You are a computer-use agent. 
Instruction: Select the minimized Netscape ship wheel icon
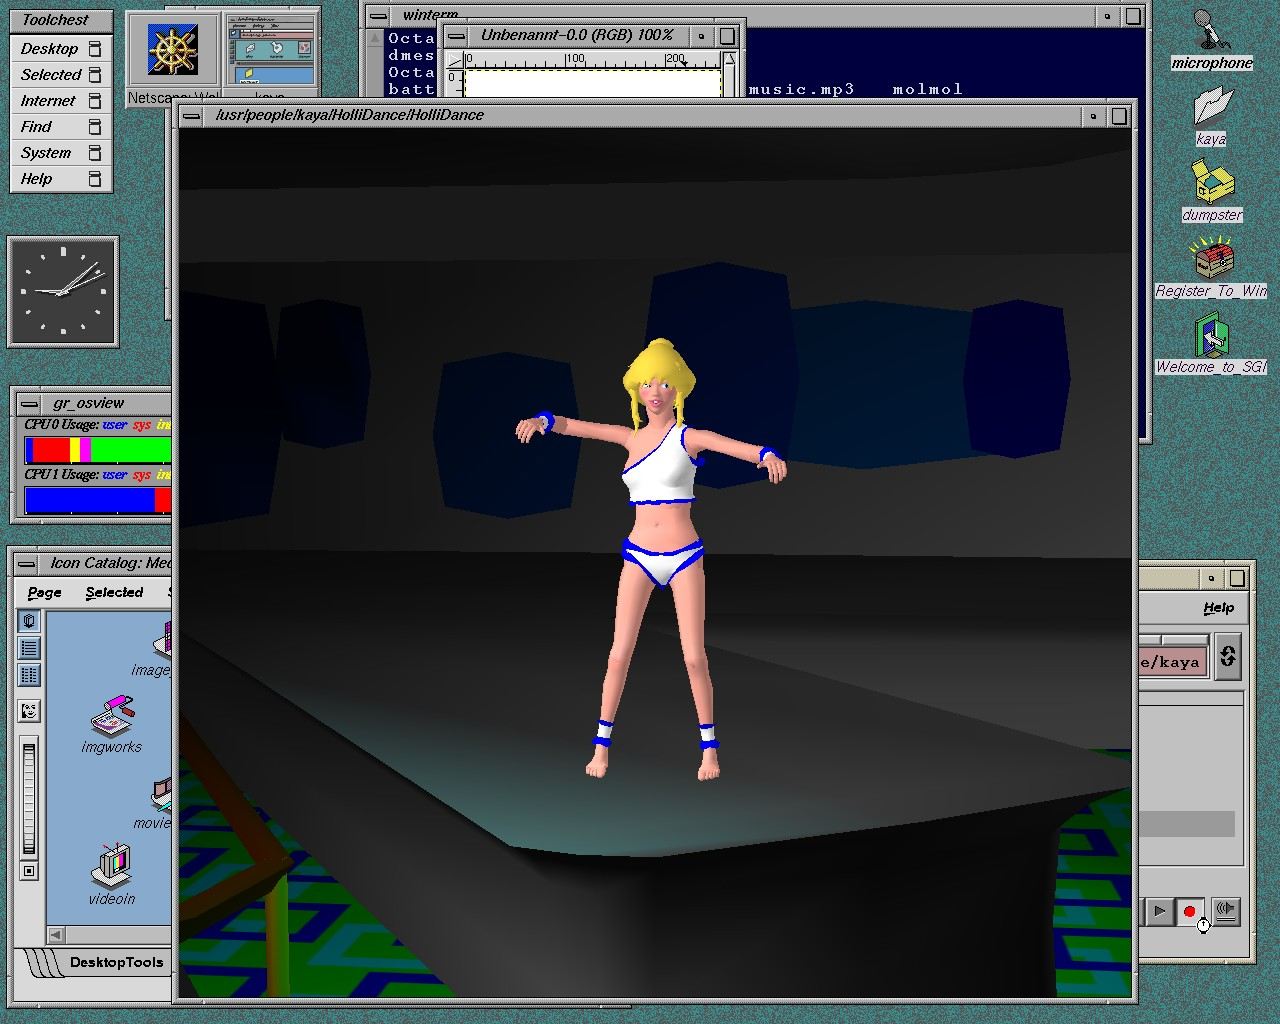tap(172, 50)
